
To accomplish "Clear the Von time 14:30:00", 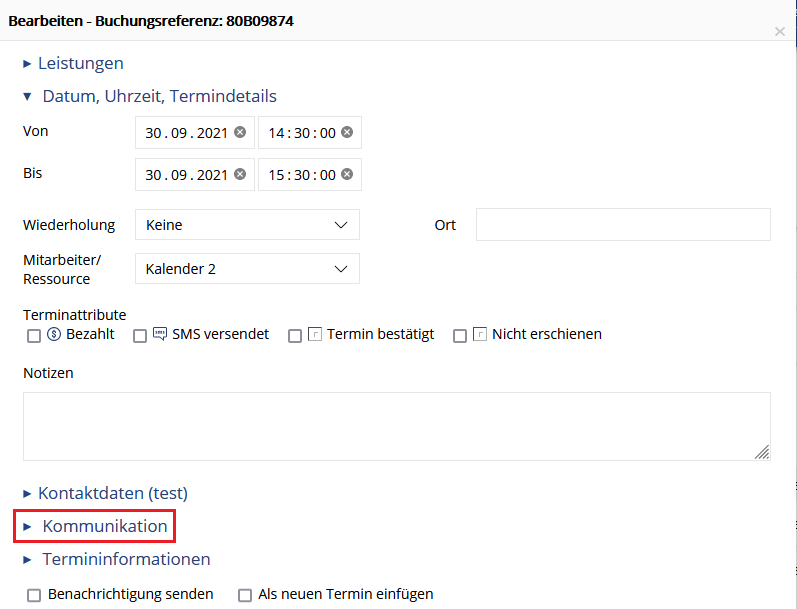I will (347, 132).
